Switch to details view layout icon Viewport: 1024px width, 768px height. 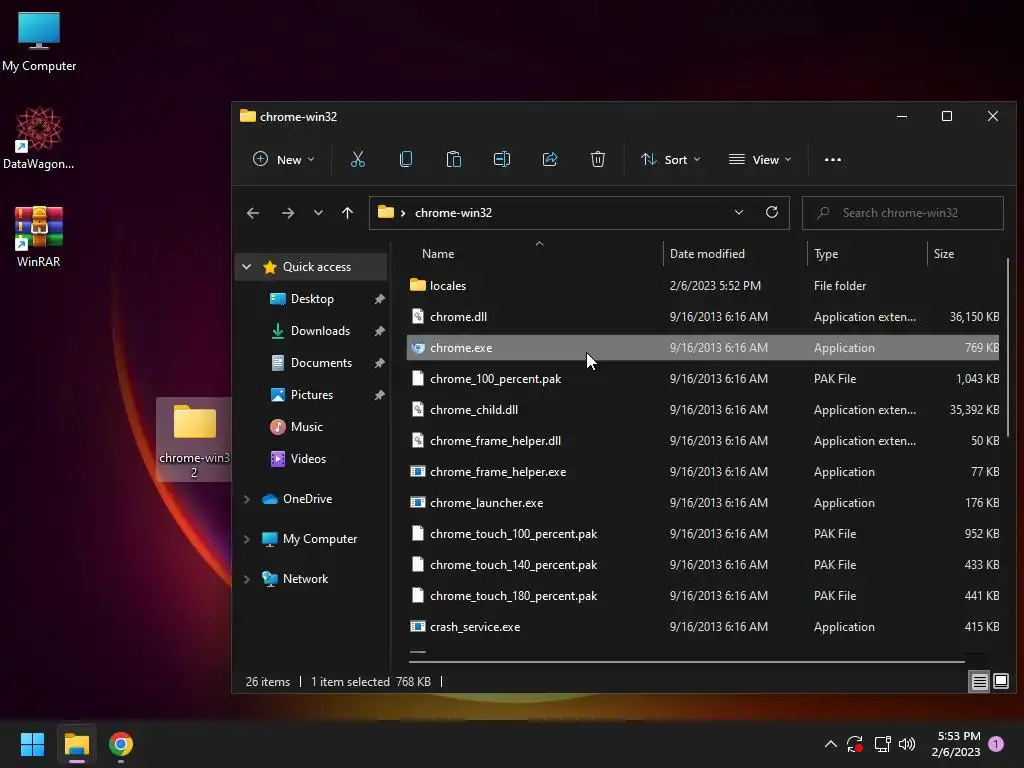pos(980,681)
